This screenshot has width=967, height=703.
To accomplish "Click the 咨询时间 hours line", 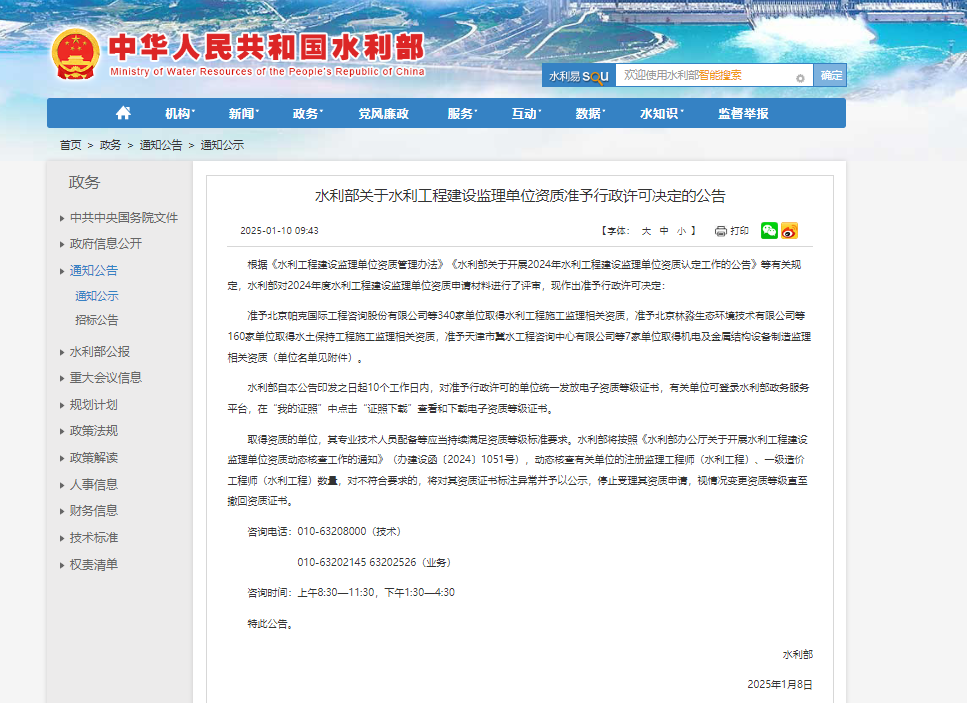I will (x=351, y=593).
